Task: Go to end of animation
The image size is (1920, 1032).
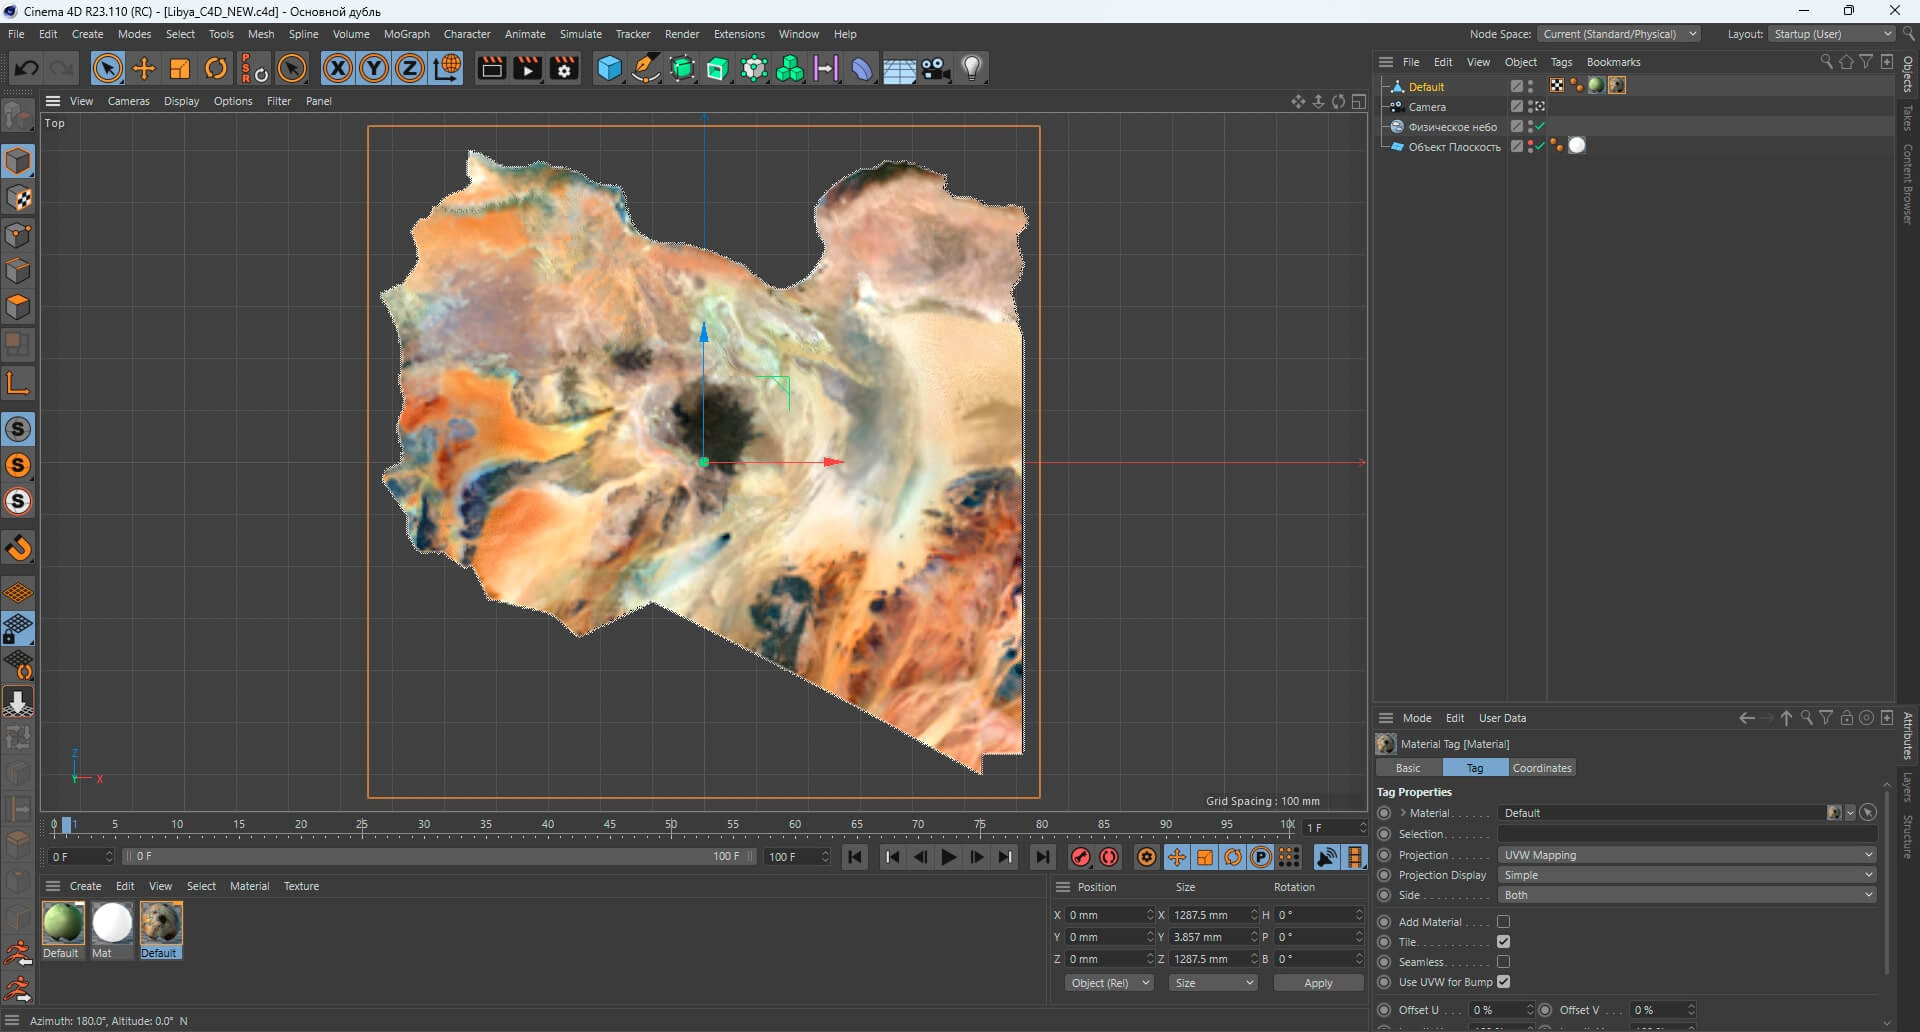Action: tap(1042, 857)
